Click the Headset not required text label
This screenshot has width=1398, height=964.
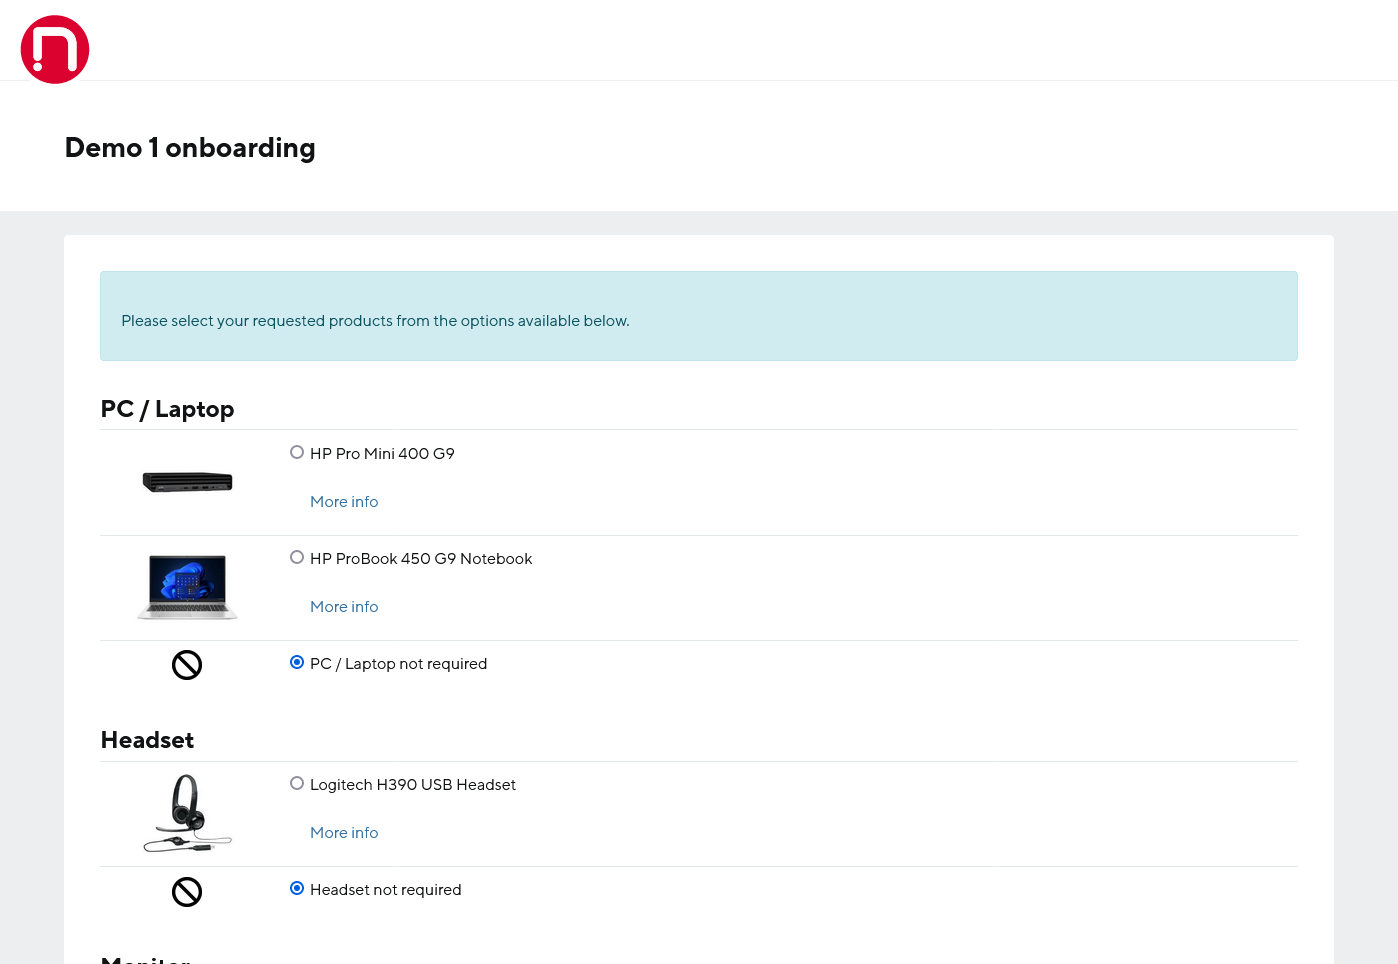tap(385, 890)
